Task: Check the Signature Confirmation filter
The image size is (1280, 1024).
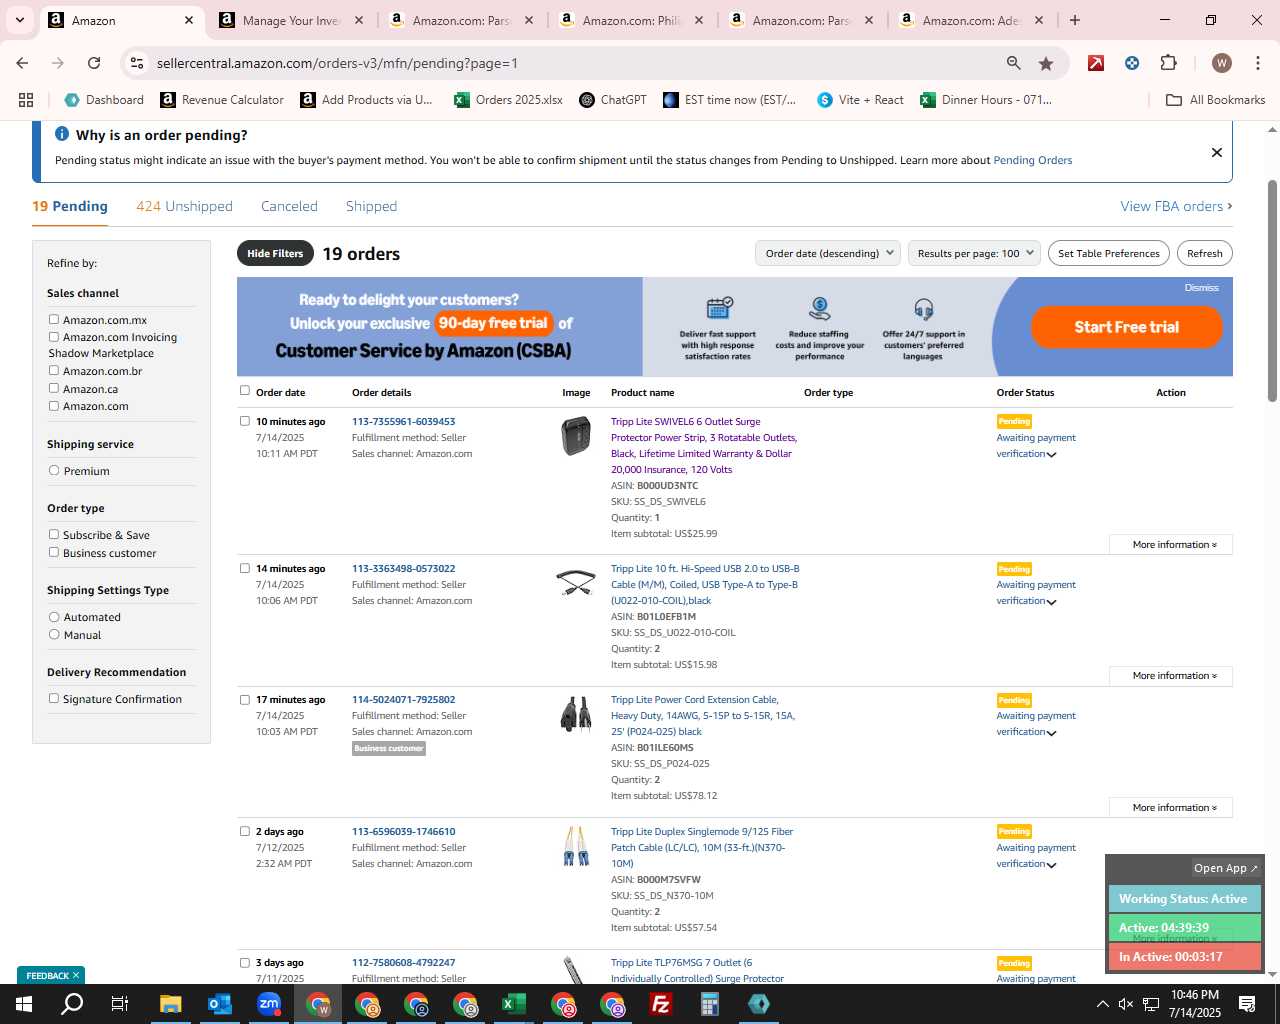Action: (x=54, y=699)
